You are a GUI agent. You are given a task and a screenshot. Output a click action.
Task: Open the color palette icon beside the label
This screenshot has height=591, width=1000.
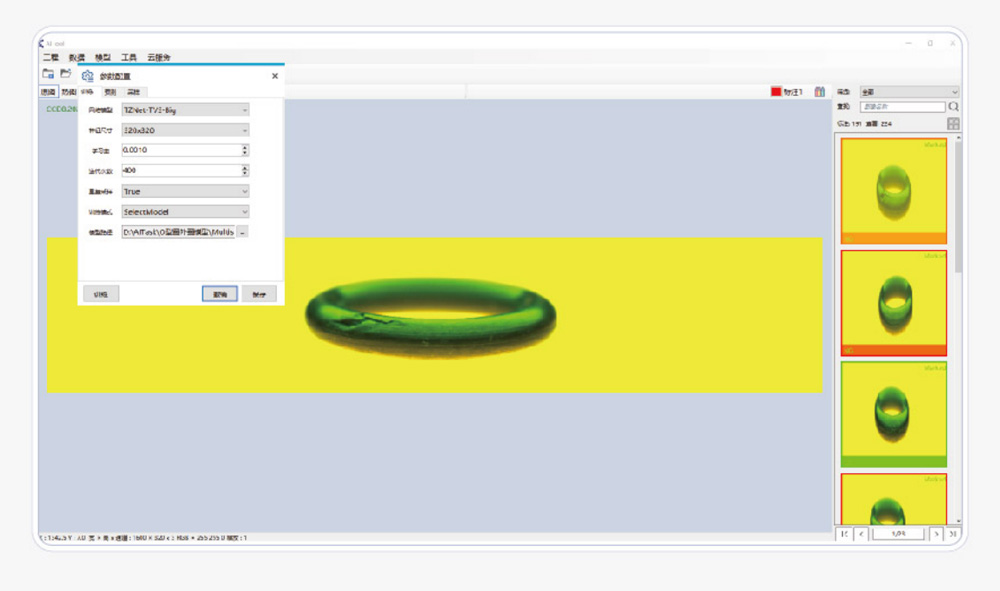[x=820, y=92]
